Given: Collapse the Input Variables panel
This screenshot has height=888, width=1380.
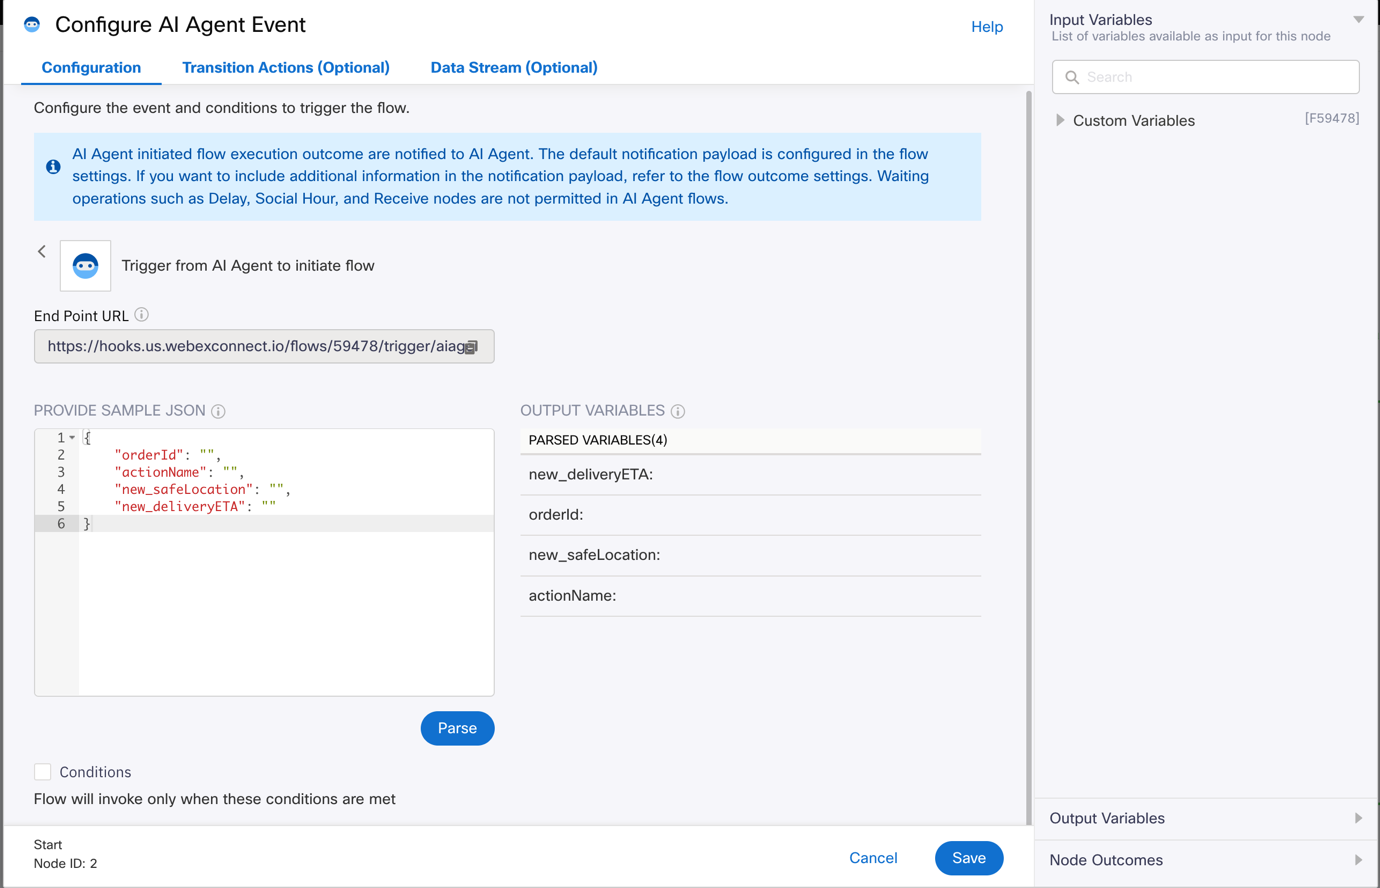Looking at the screenshot, I should (1358, 20).
